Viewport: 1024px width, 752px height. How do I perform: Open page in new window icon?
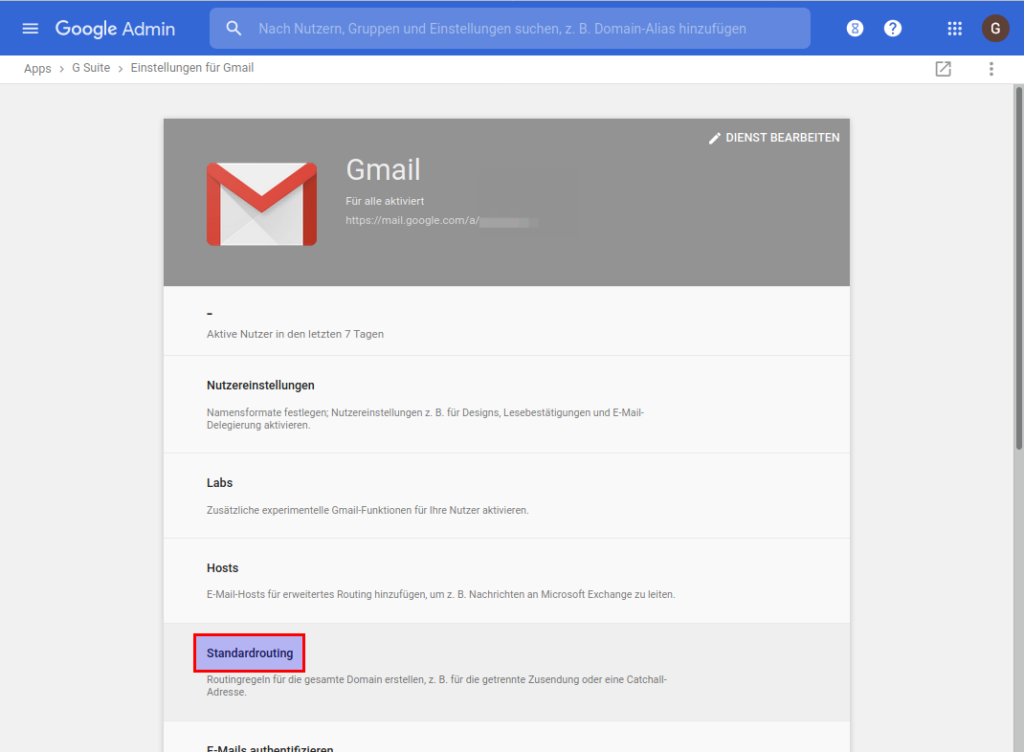pos(943,69)
